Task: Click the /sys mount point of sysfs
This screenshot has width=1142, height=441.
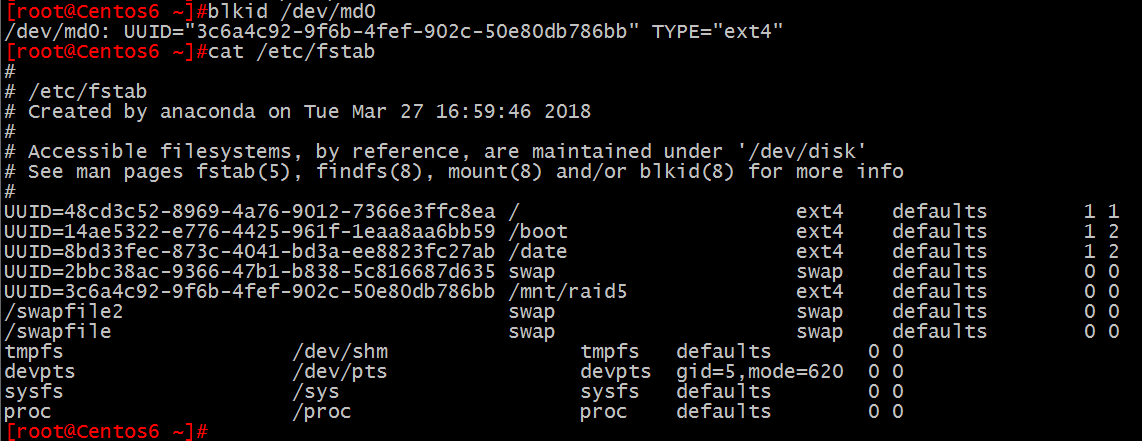Action: [x=316, y=392]
